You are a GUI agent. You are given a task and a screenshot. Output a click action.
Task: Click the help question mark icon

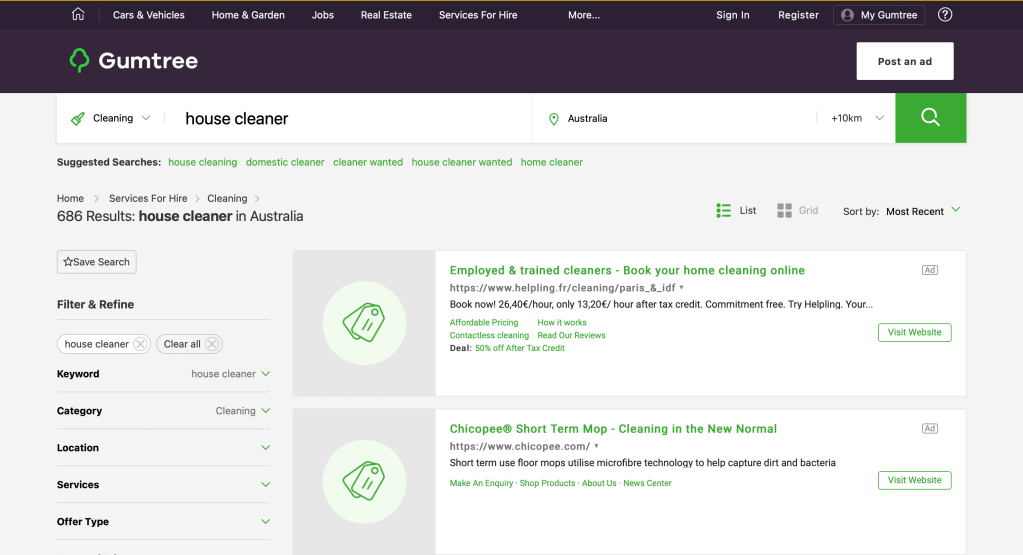click(945, 15)
